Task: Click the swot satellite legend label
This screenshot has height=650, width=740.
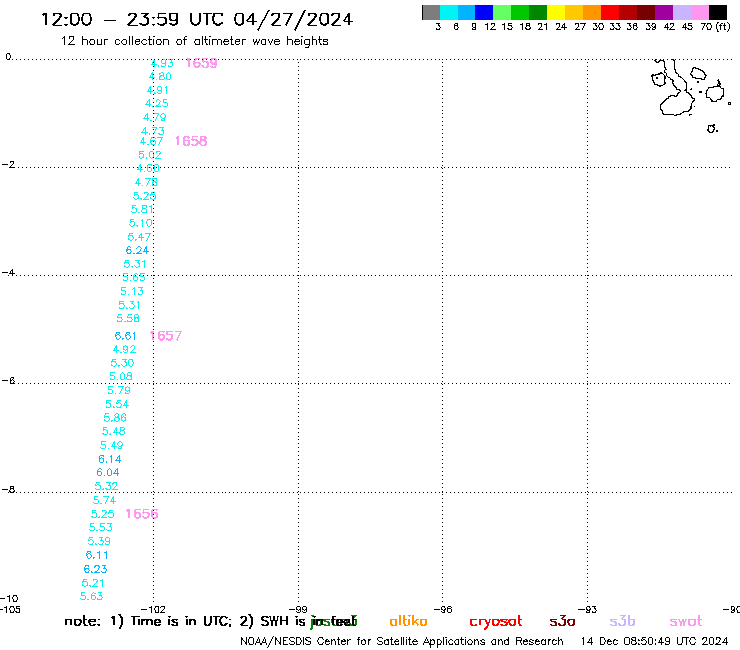Action: (x=685, y=621)
